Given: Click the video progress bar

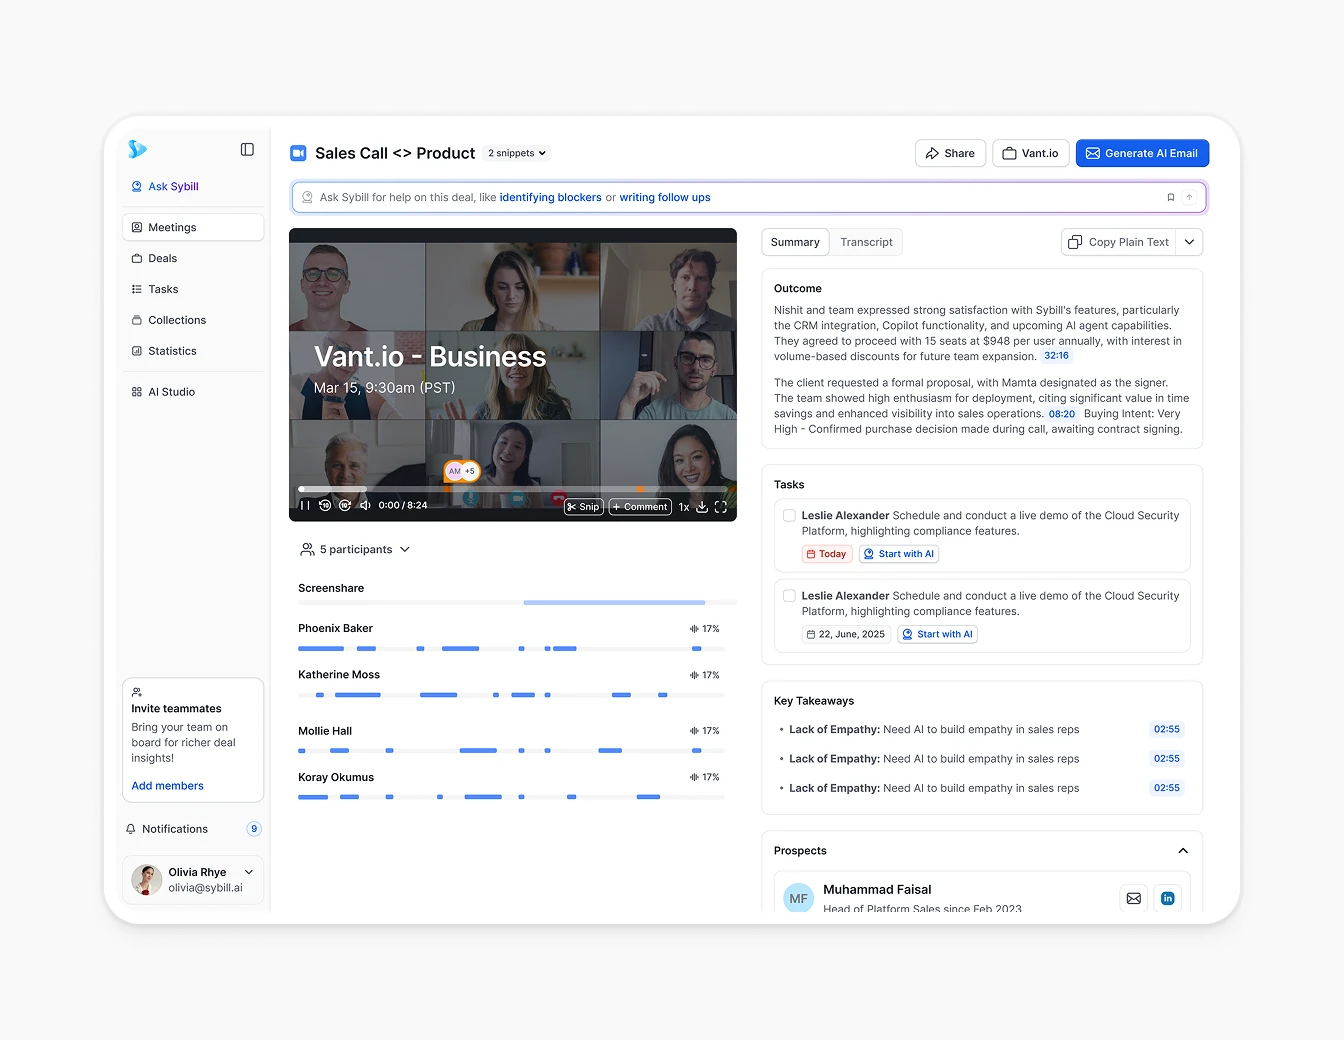Looking at the screenshot, I should 512,489.
